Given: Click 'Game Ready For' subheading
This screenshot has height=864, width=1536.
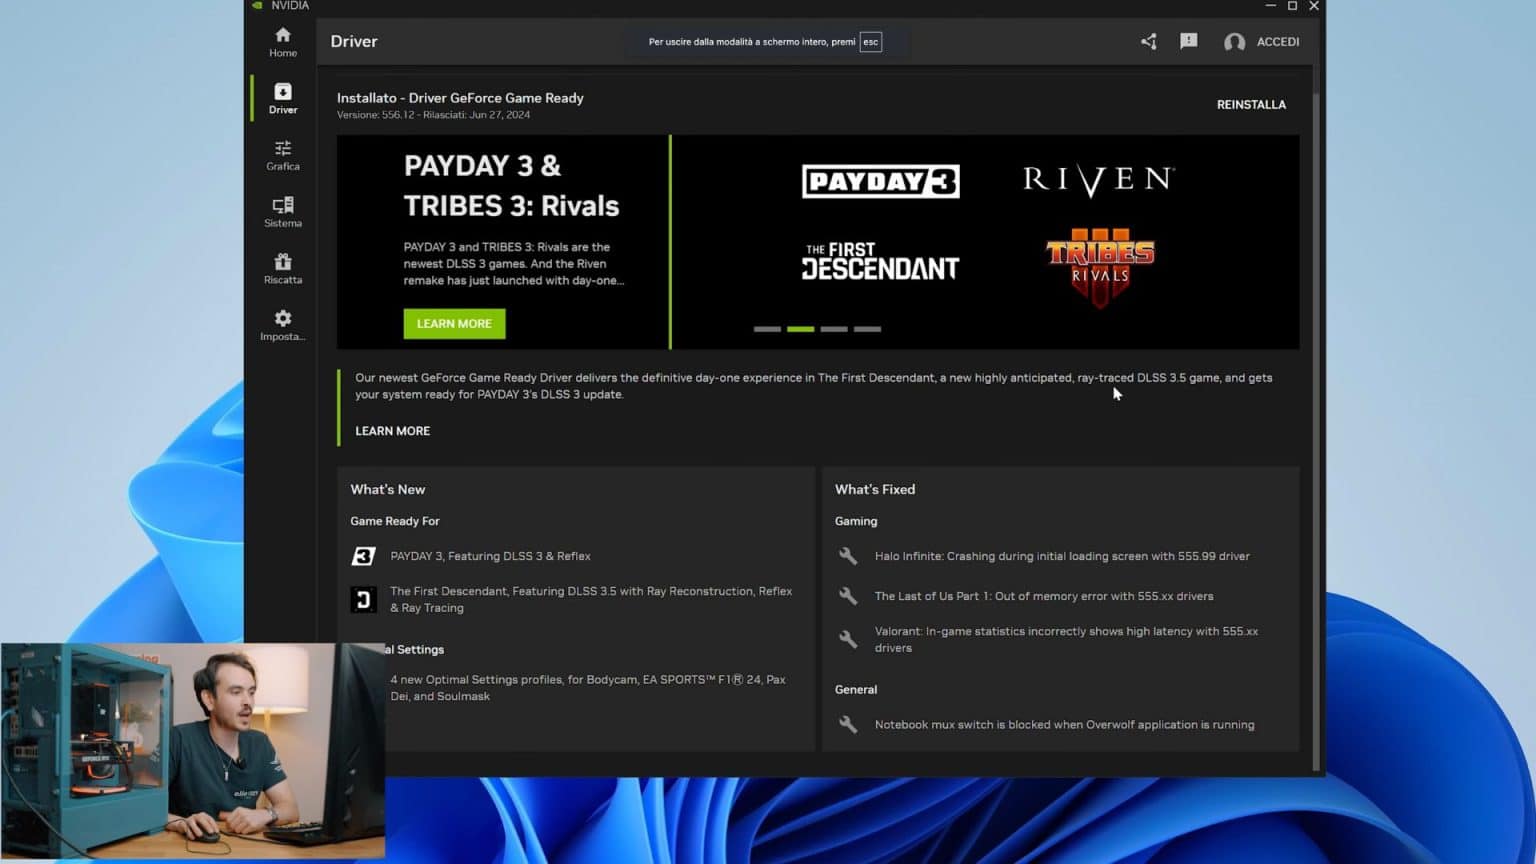Looking at the screenshot, I should 395,521.
